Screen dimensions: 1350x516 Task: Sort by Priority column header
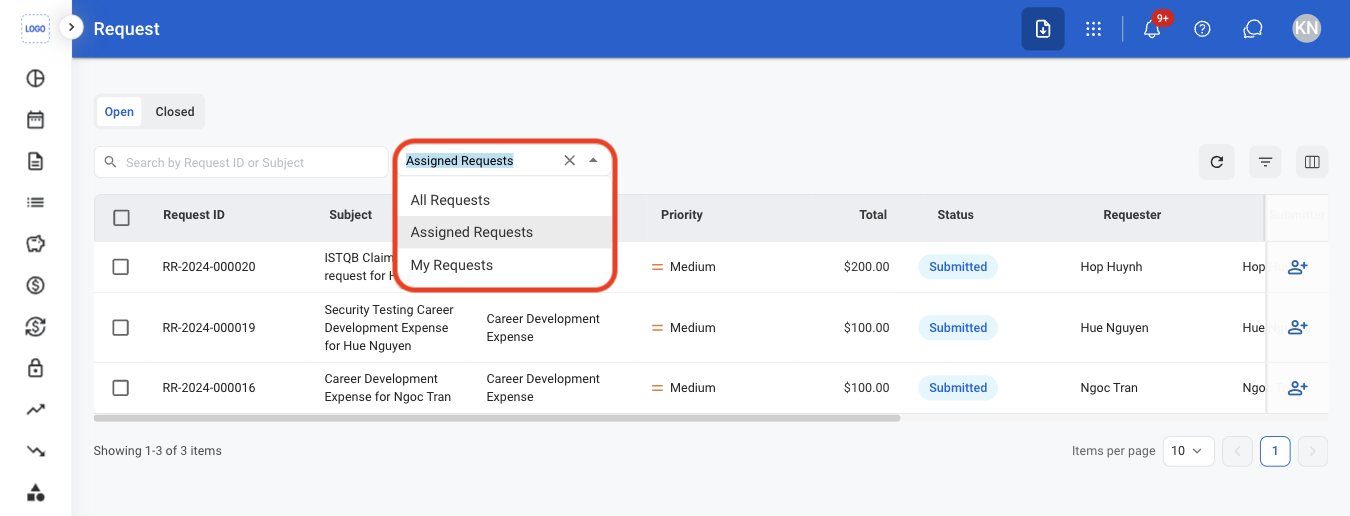(x=682, y=215)
